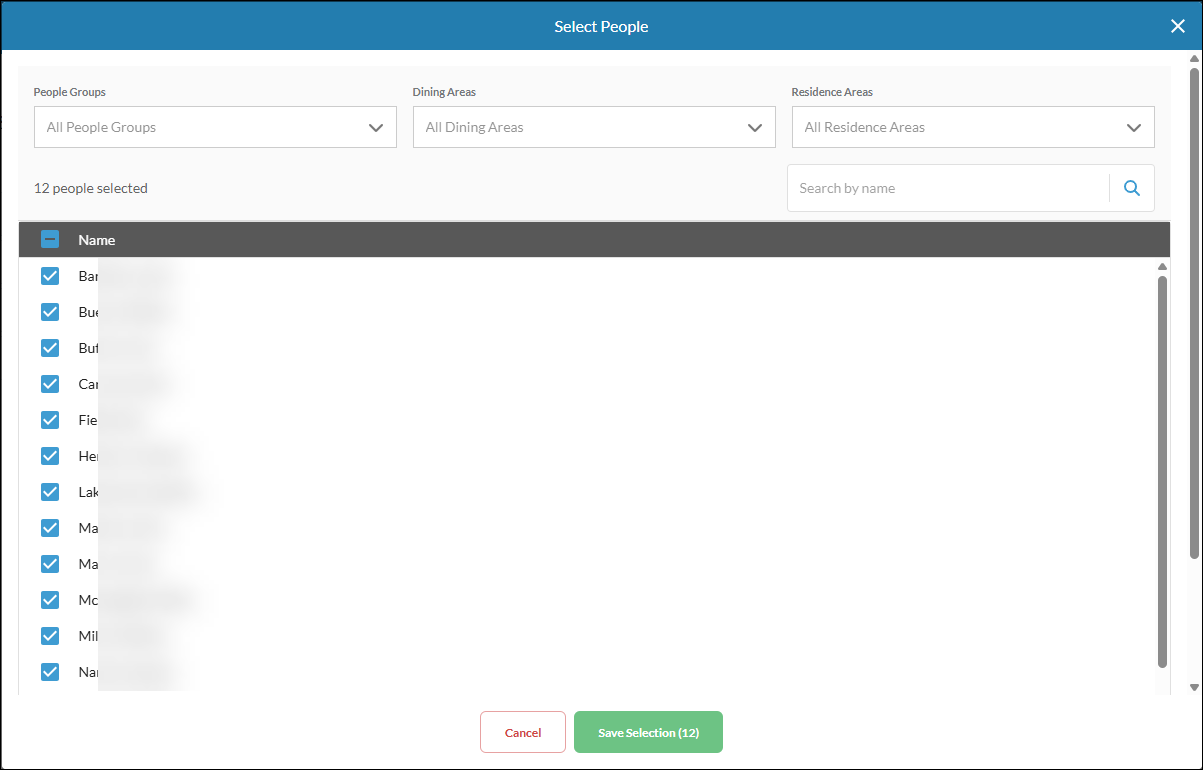Viewport: 1203px width, 770px height.
Task: Click the dialog's outer scrollbar thumb
Action: [x=1194, y=312]
